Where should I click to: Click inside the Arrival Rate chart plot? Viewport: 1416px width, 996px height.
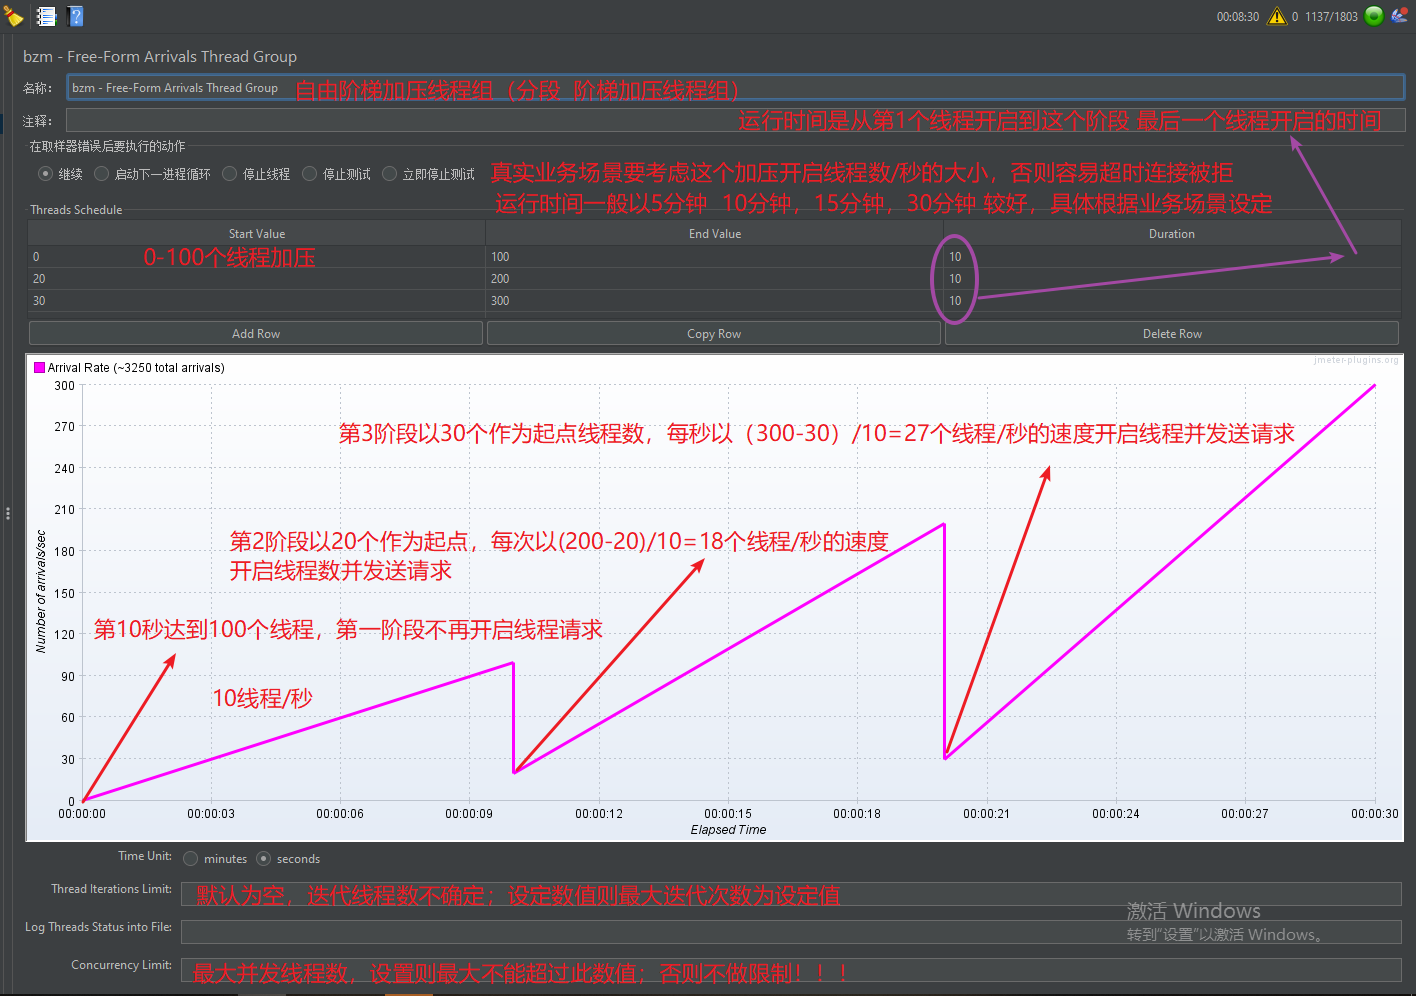tap(728, 592)
